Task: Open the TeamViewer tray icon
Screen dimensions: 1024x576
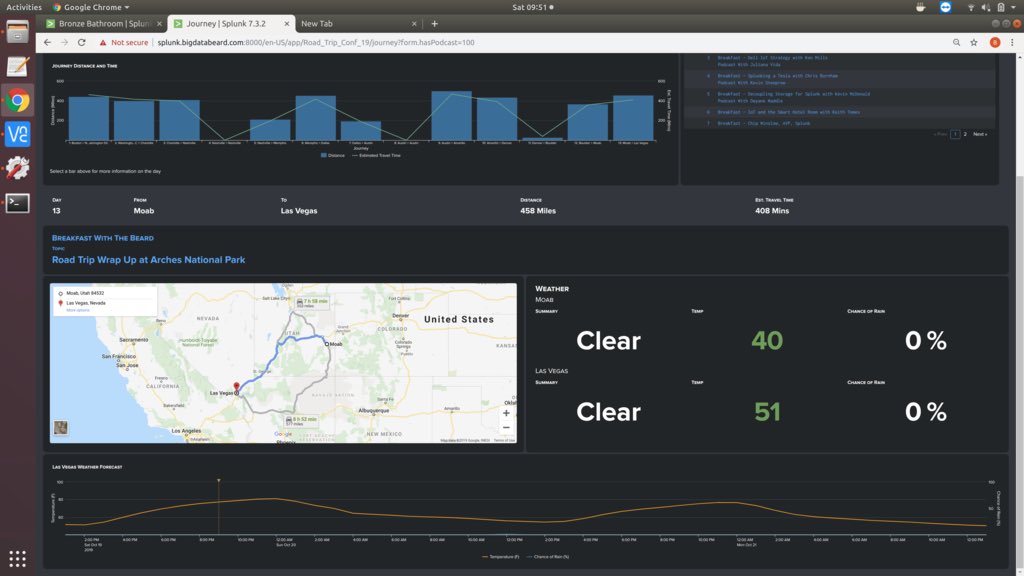Action: tap(945, 7)
